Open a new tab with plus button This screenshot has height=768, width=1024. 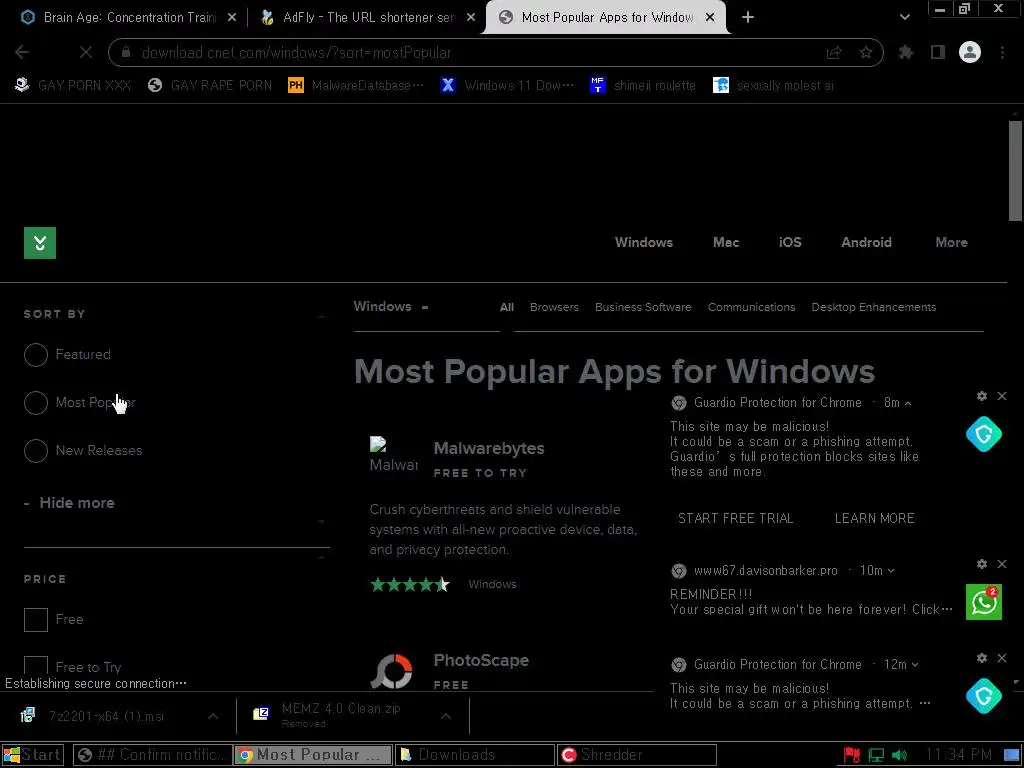748,18
